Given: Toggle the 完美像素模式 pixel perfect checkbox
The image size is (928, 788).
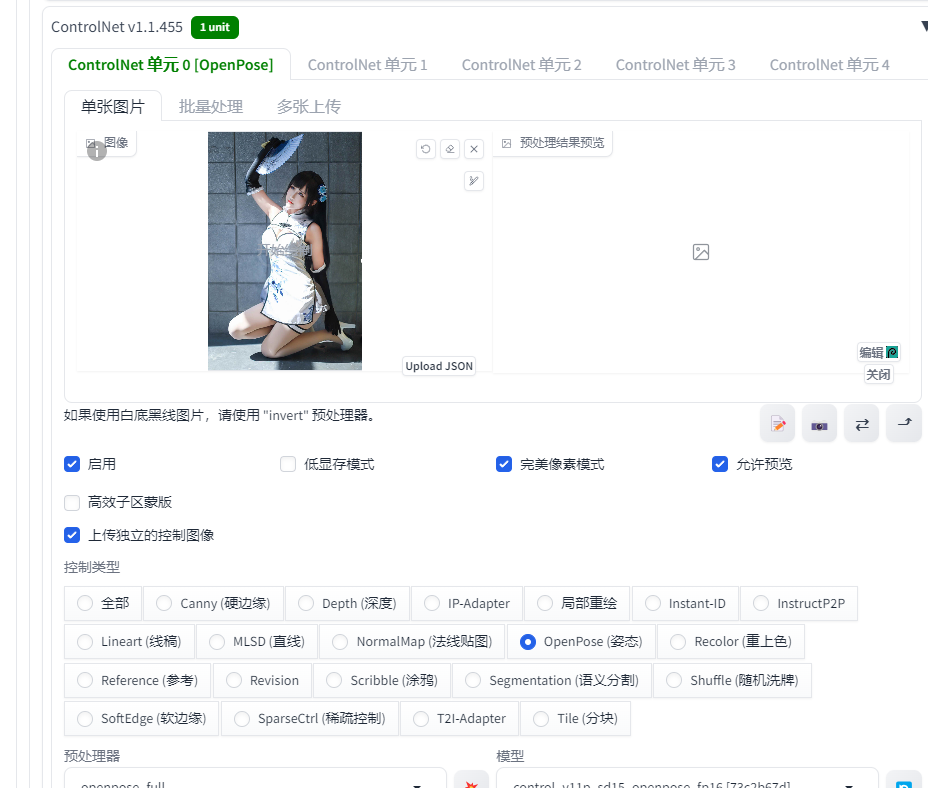Looking at the screenshot, I should (504, 464).
